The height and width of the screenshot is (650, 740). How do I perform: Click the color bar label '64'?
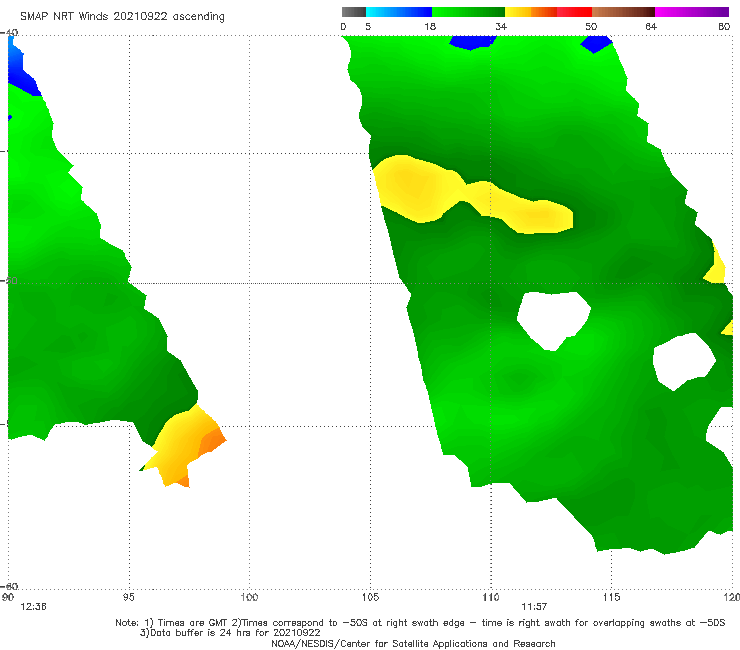[651, 26]
